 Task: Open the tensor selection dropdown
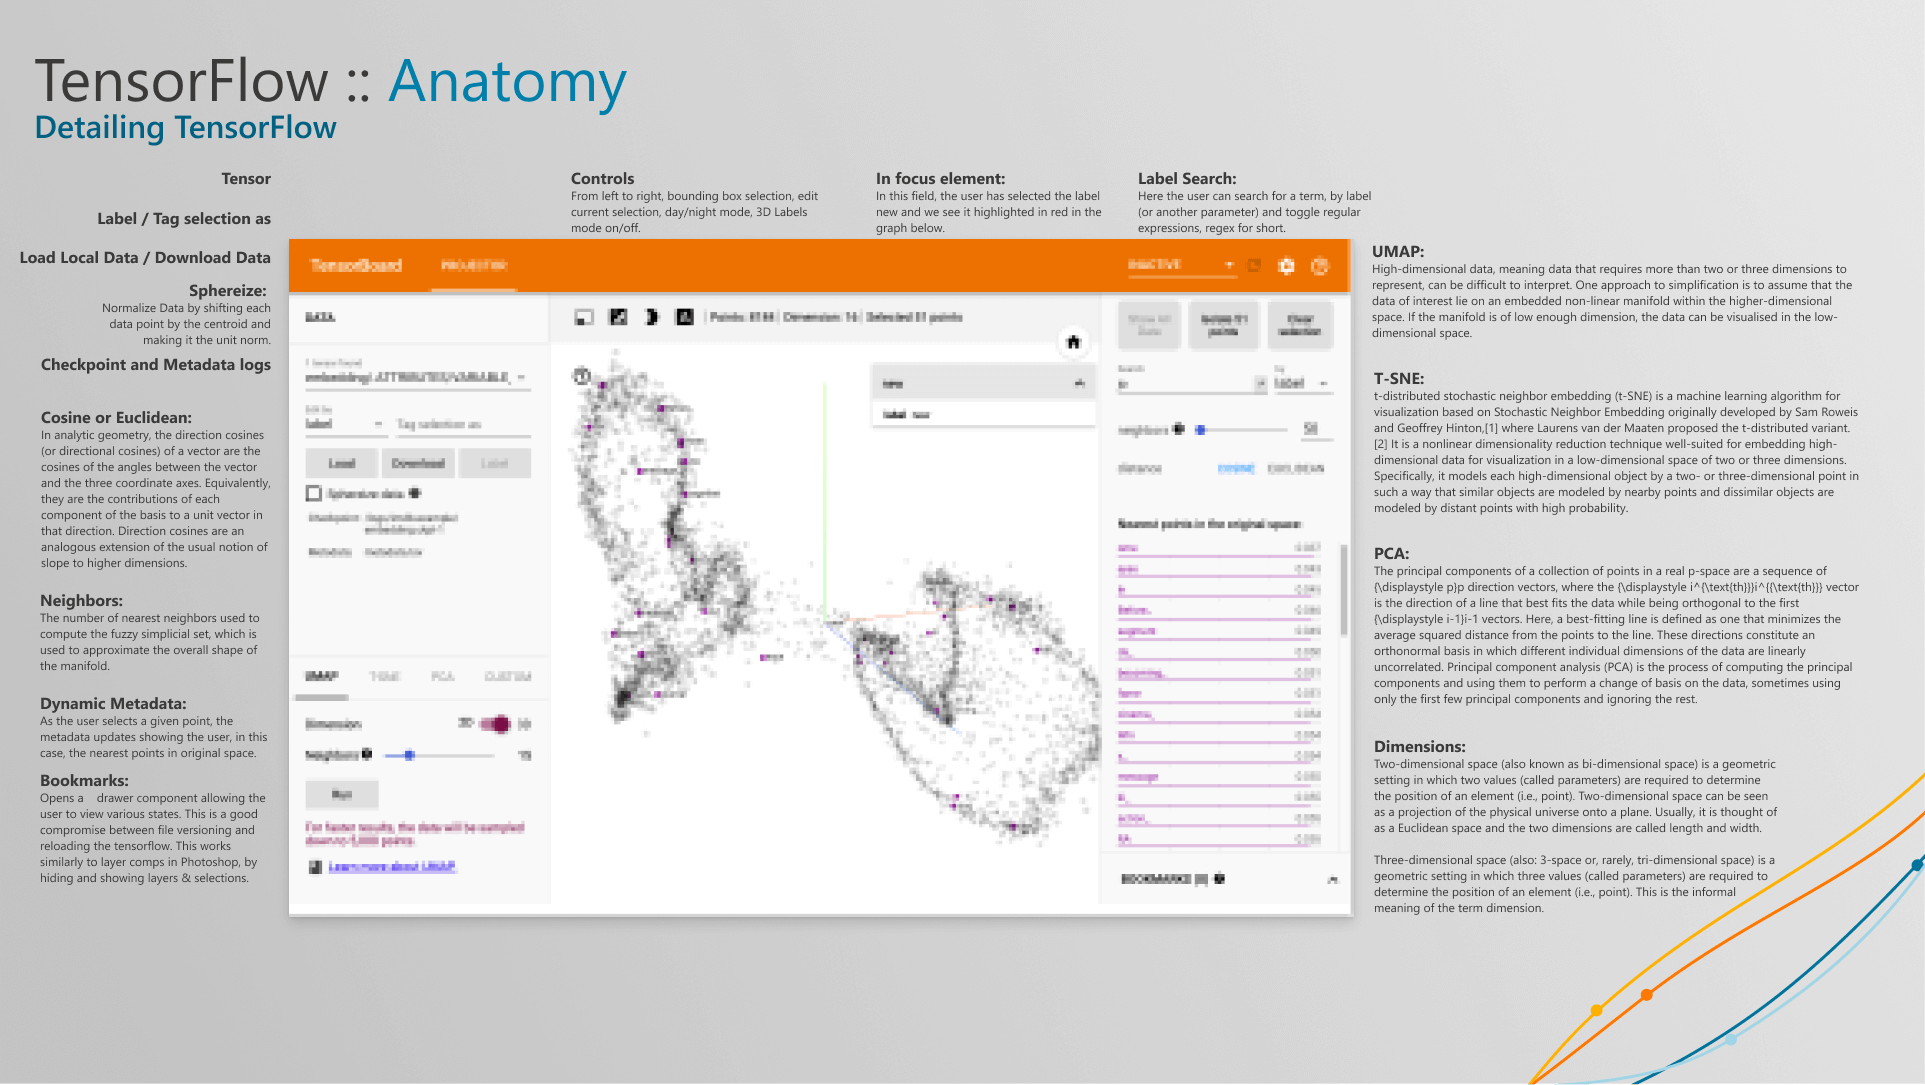[521, 377]
